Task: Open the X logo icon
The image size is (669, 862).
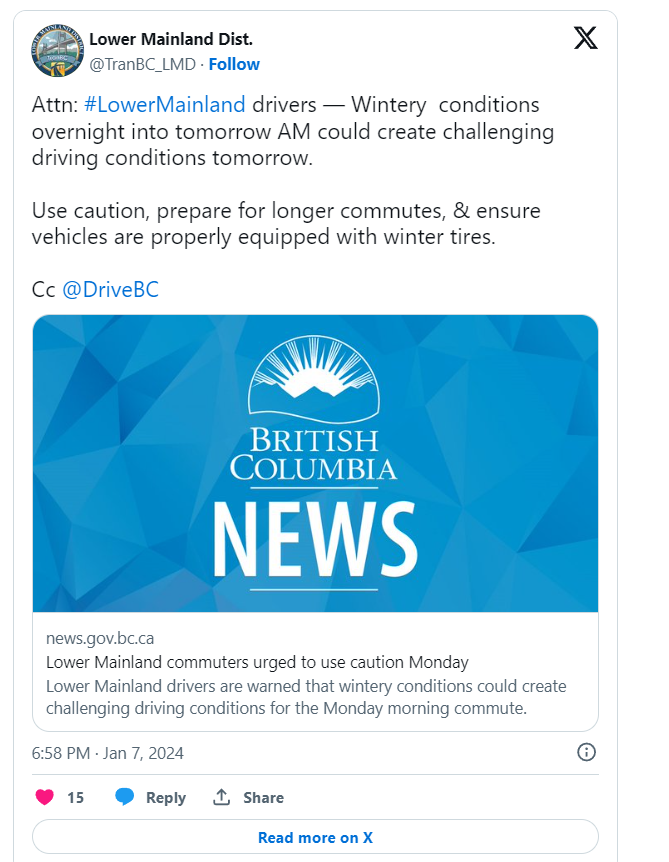Action: click(x=585, y=38)
